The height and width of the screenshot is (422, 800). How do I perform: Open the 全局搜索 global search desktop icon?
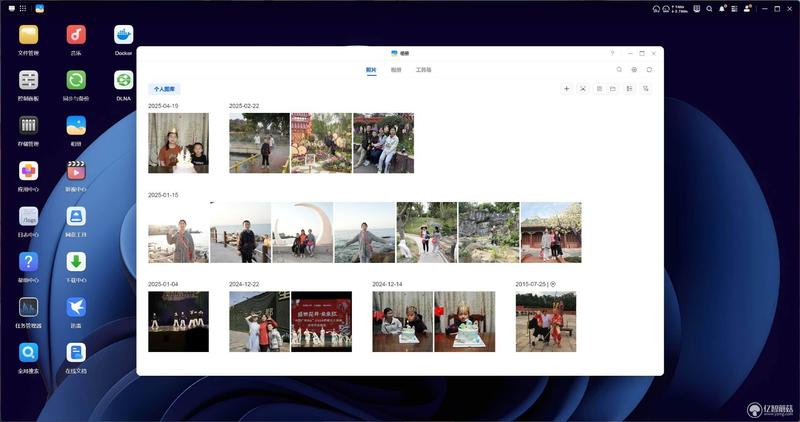(29, 353)
